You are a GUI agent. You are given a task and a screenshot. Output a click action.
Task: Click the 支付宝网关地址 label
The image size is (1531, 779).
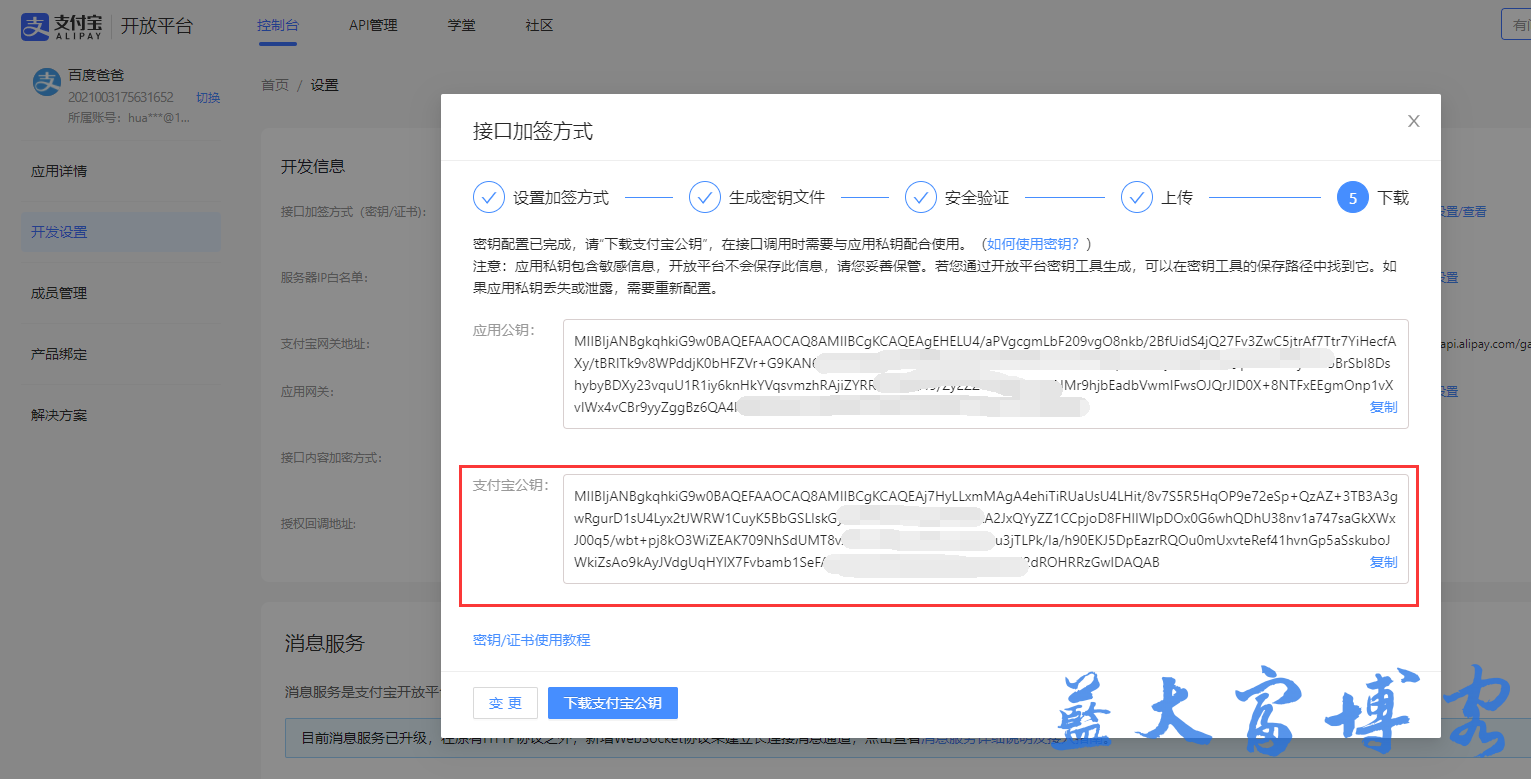[325, 344]
